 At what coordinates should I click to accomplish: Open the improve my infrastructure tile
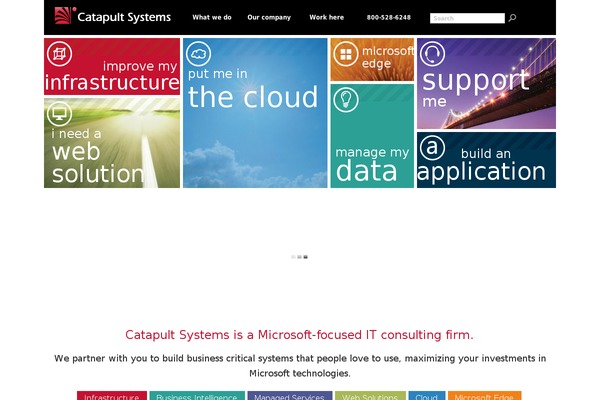pyautogui.click(x=112, y=66)
